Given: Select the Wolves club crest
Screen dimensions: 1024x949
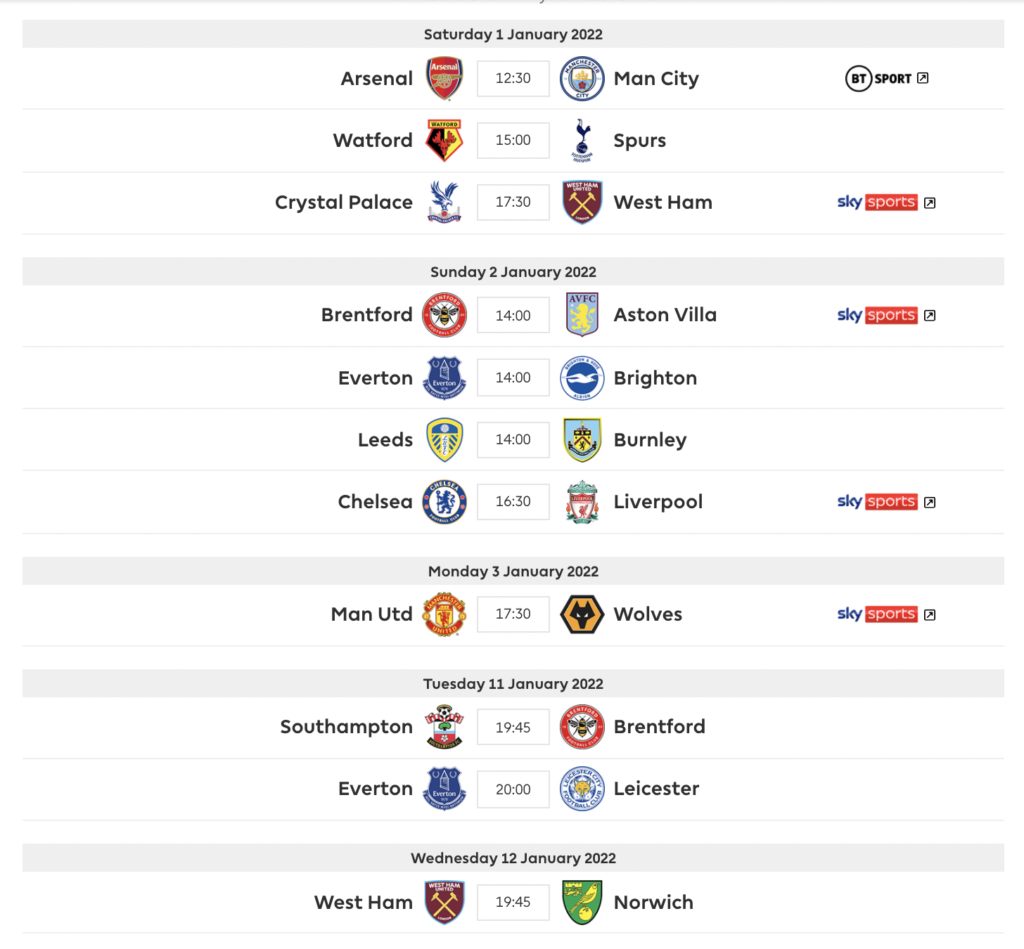Looking at the screenshot, I should click(582, 614).
